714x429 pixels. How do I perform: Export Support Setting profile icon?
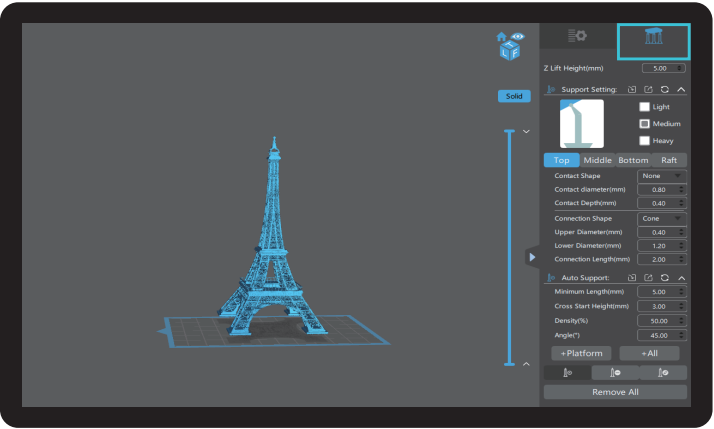click(x=648, y=89)
